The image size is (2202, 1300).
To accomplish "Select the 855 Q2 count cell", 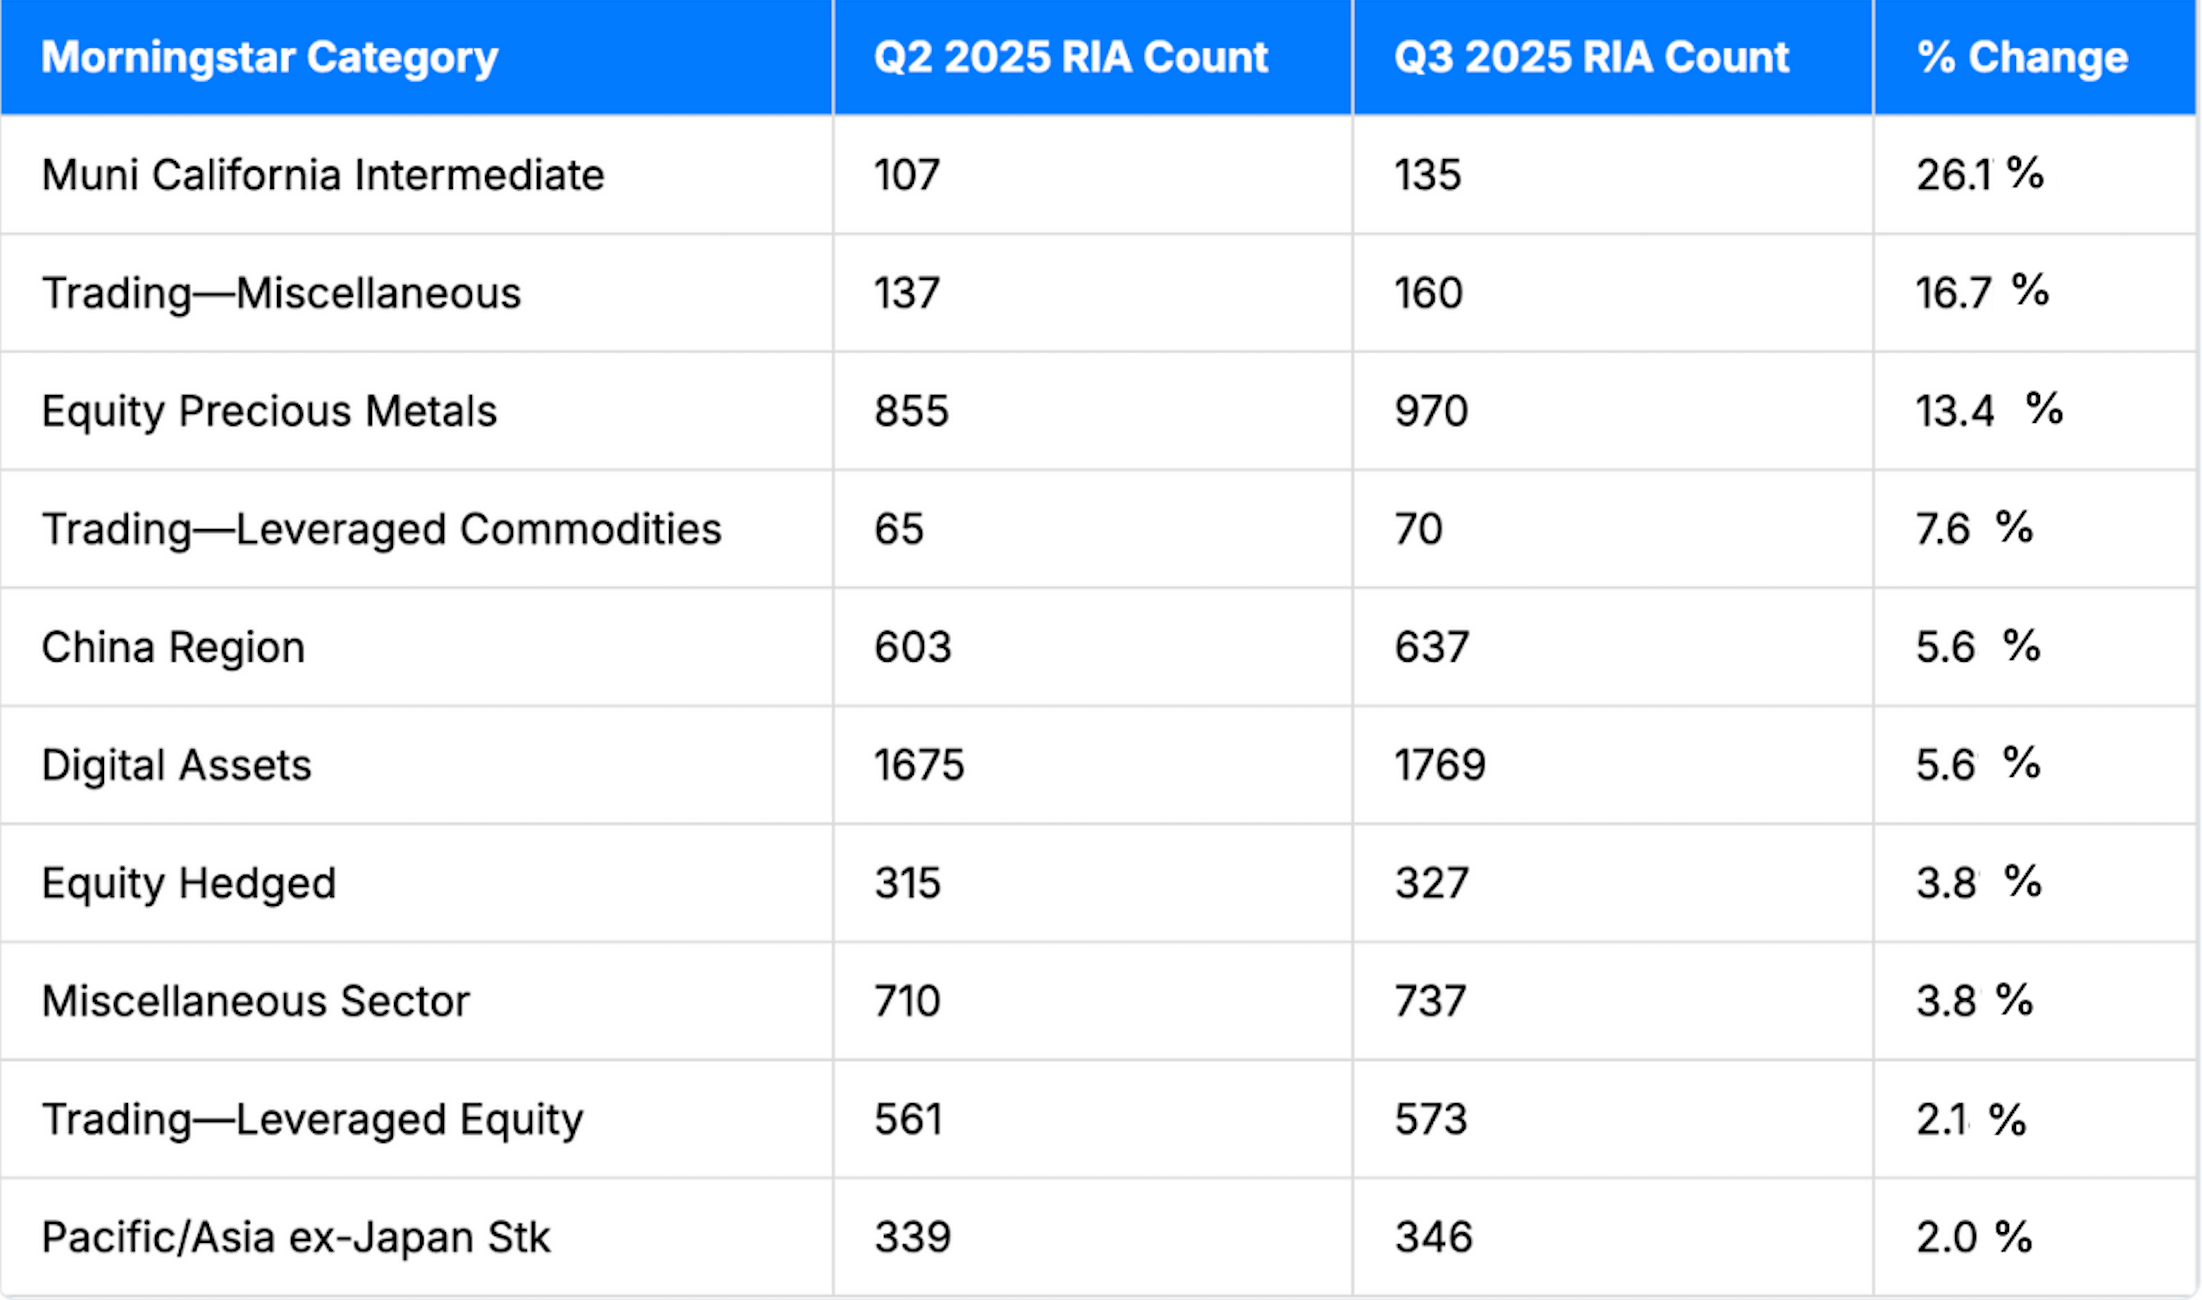I will pos(911,411).
